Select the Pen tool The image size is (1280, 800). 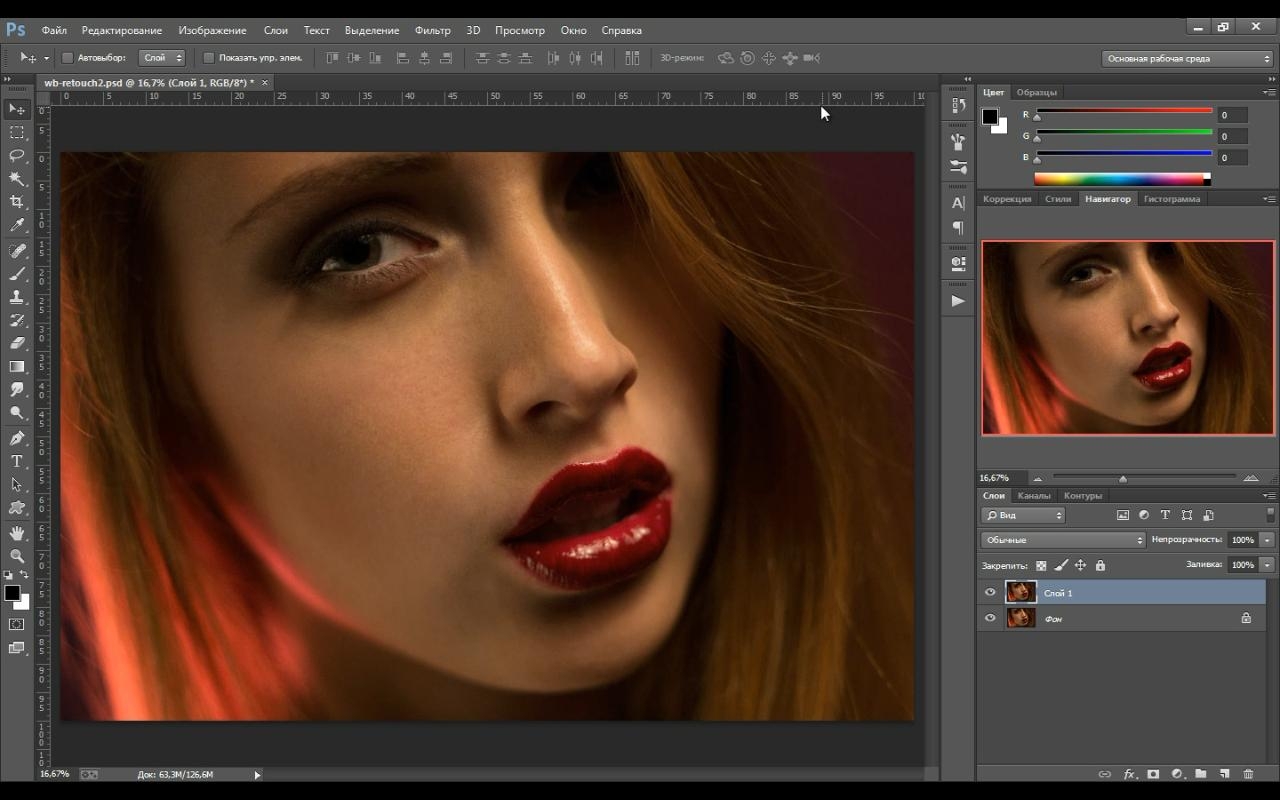point(17,438)
